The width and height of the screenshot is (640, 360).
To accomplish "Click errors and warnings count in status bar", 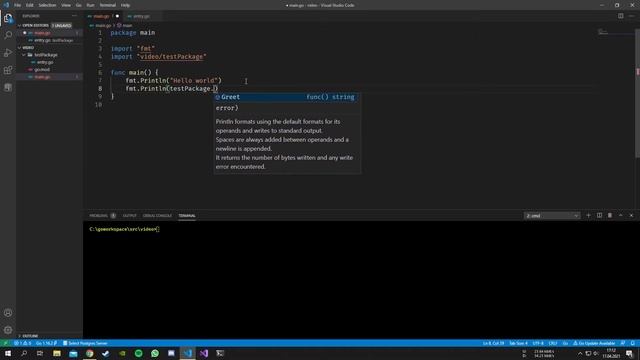I will coord(22,343).
